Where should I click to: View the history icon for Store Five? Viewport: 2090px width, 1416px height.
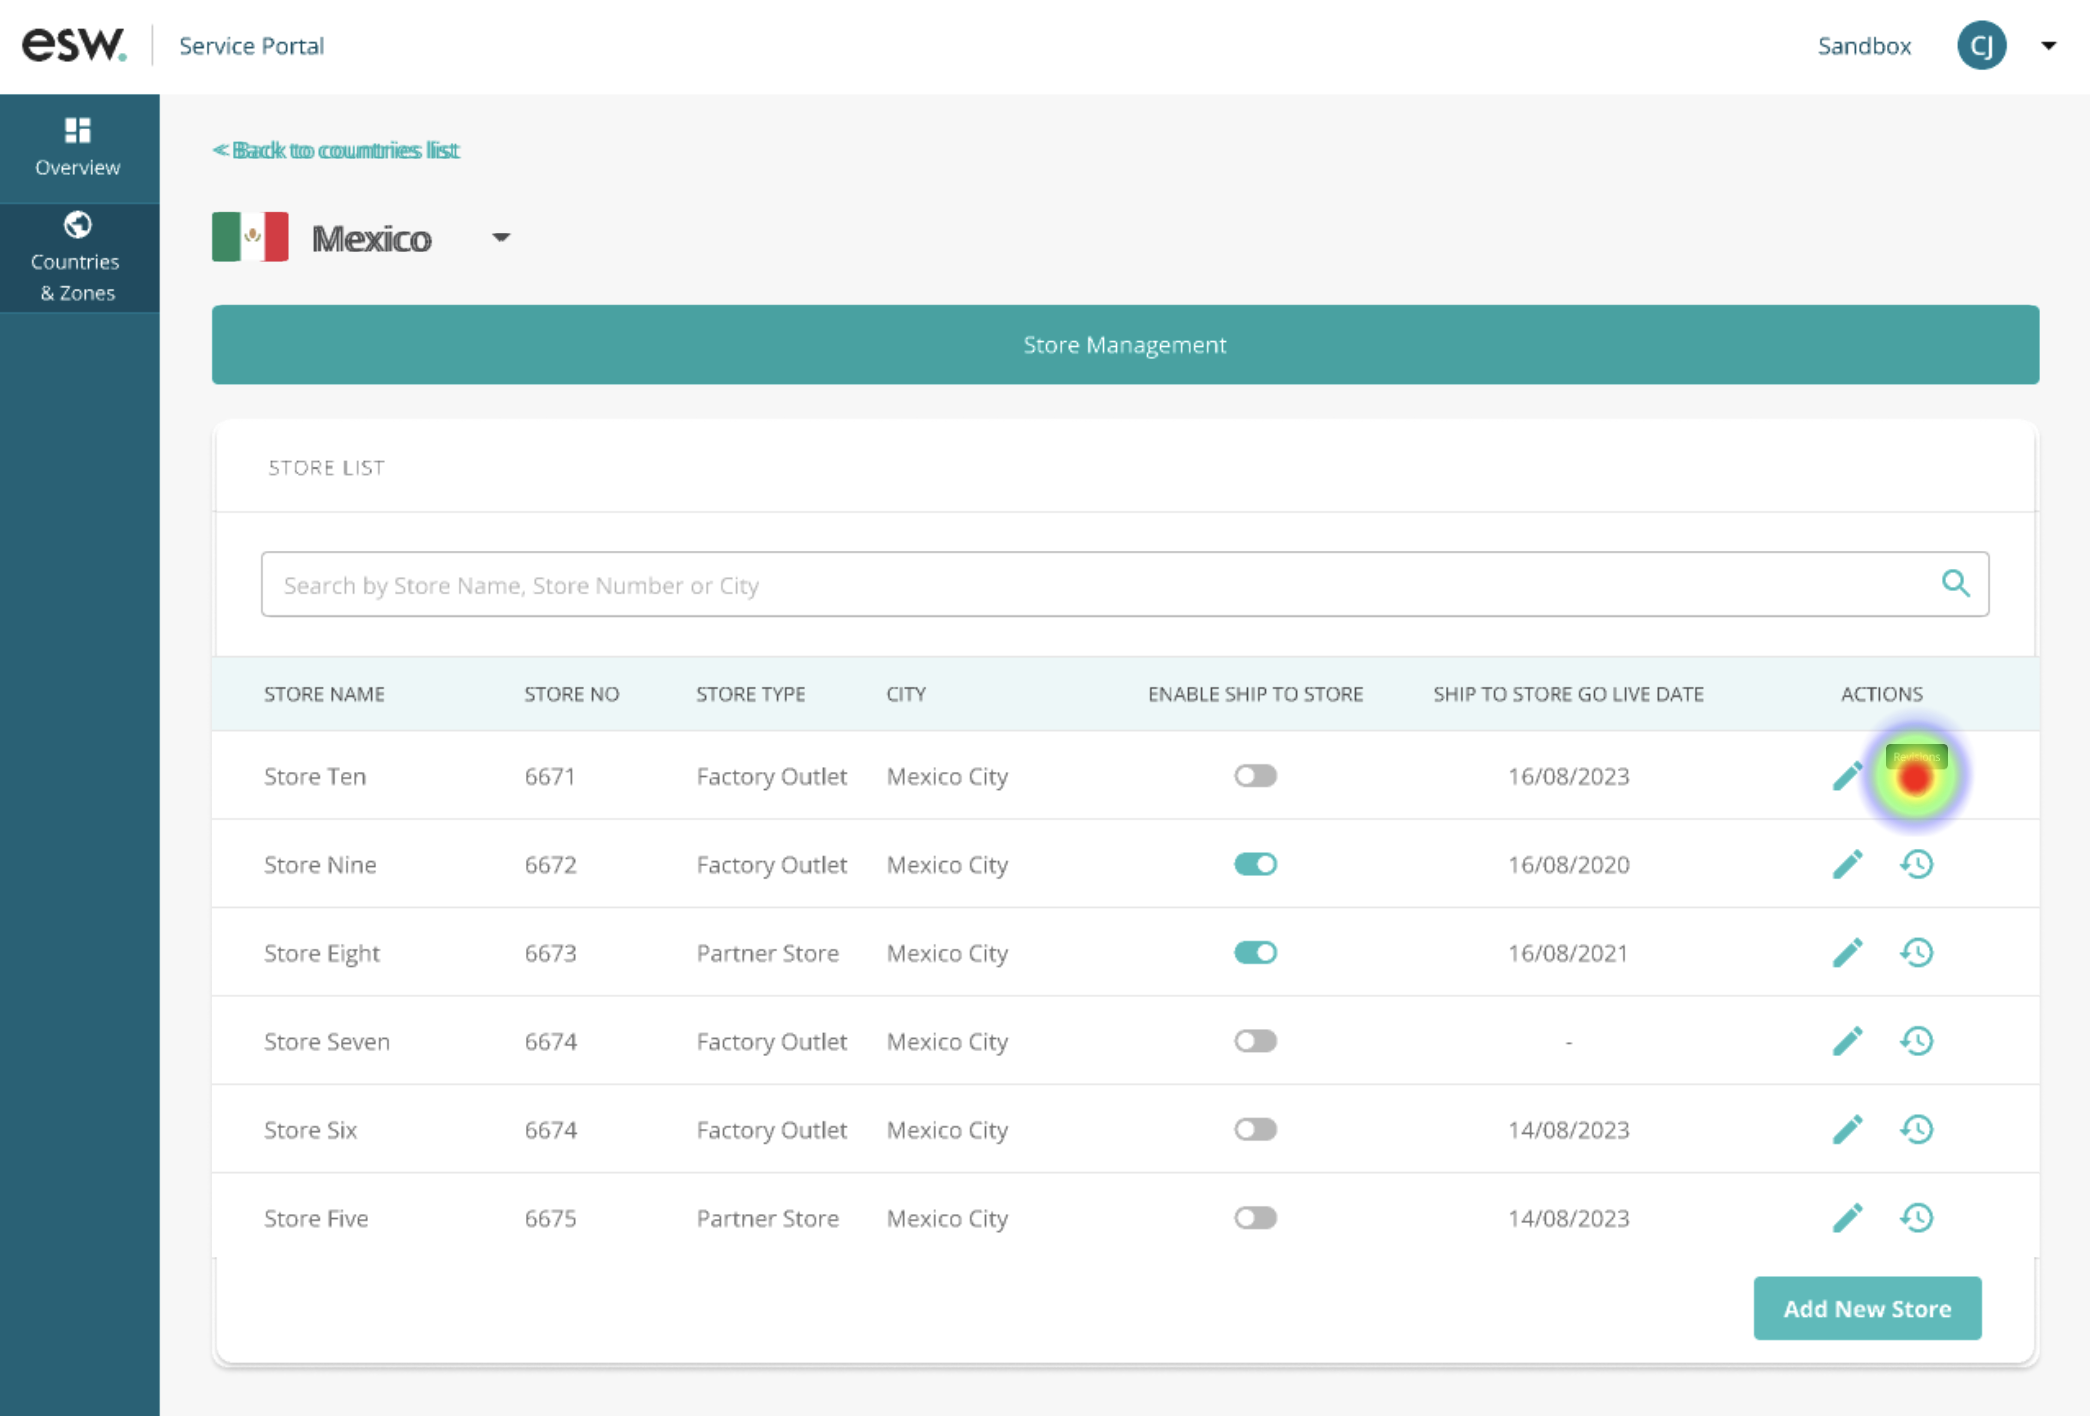(1916, 1218)
